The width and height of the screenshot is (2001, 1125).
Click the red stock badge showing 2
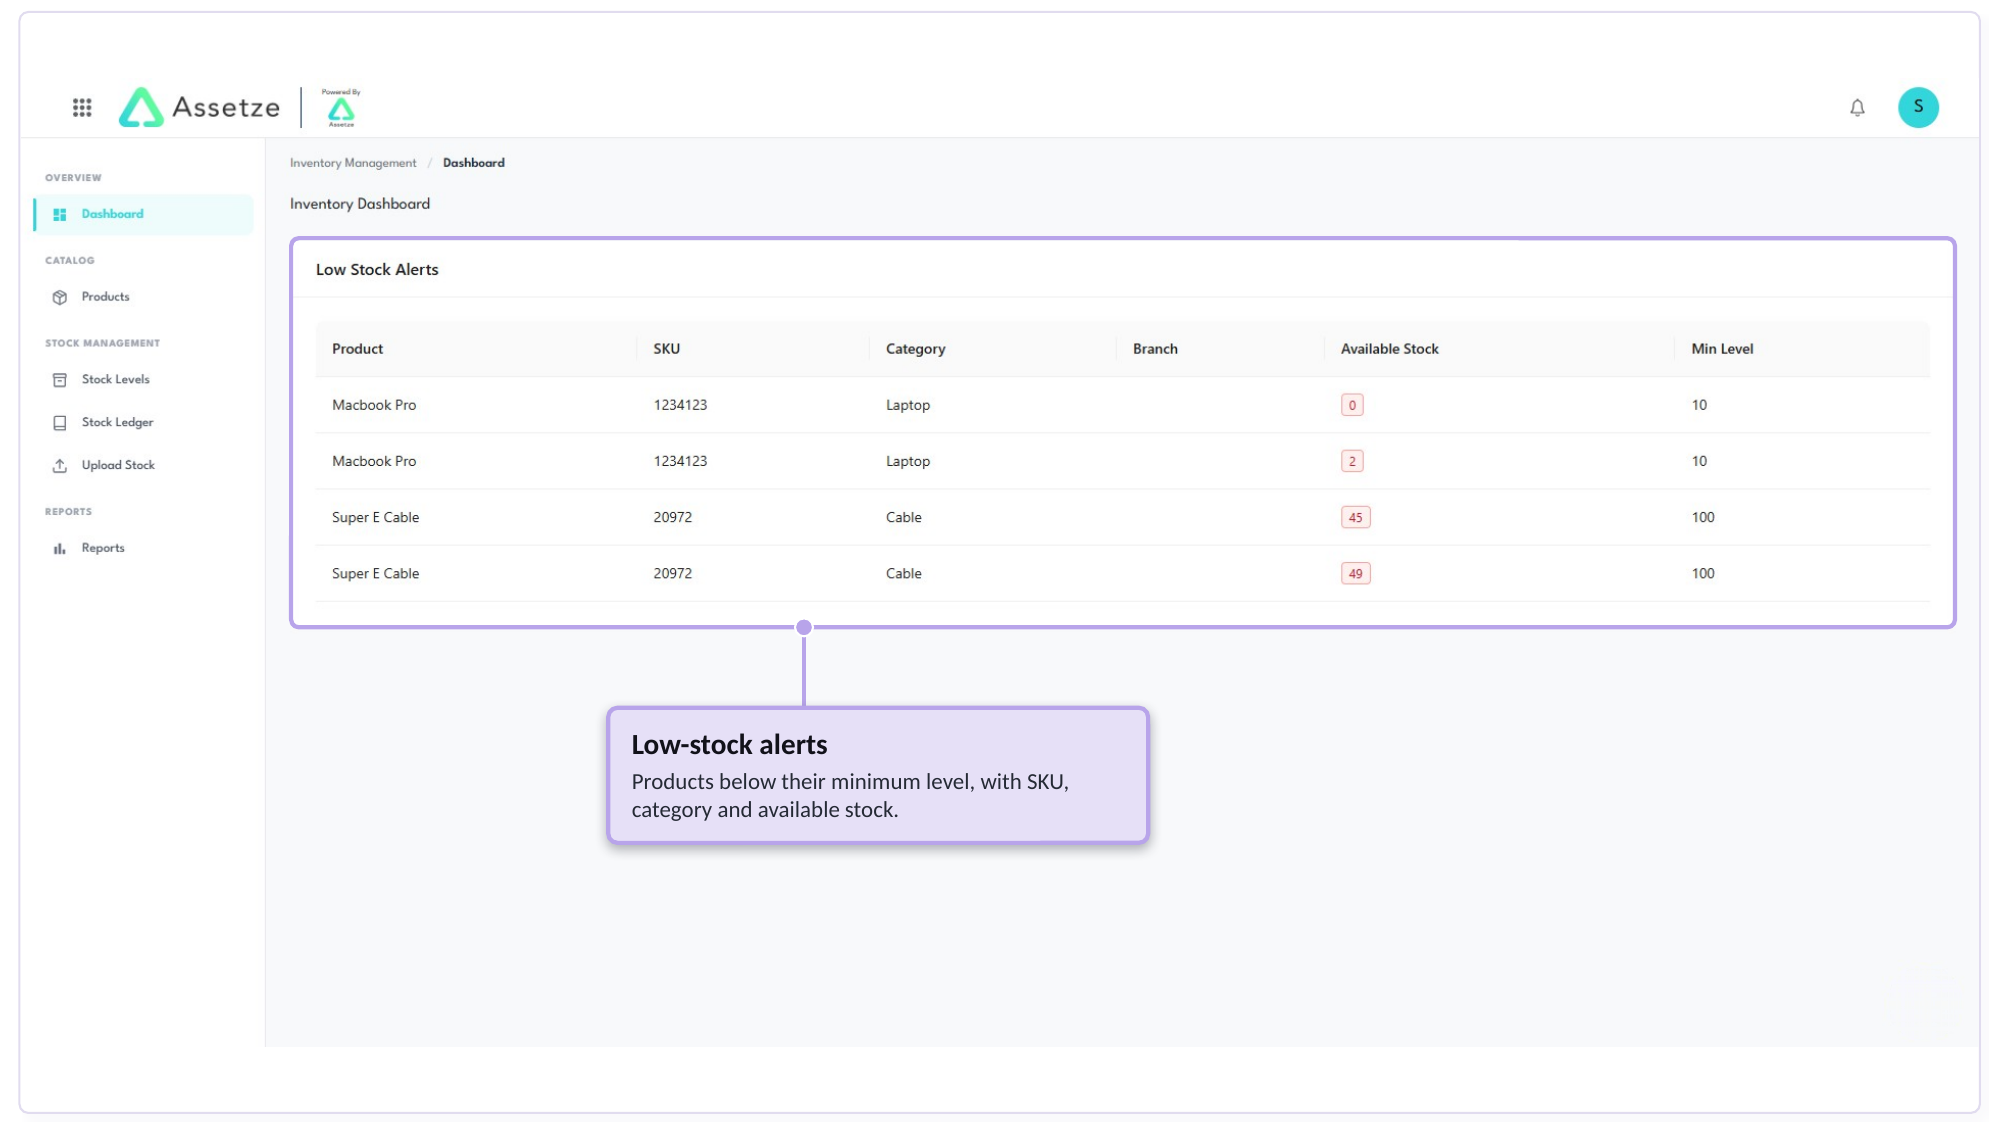coord(1352,461)
